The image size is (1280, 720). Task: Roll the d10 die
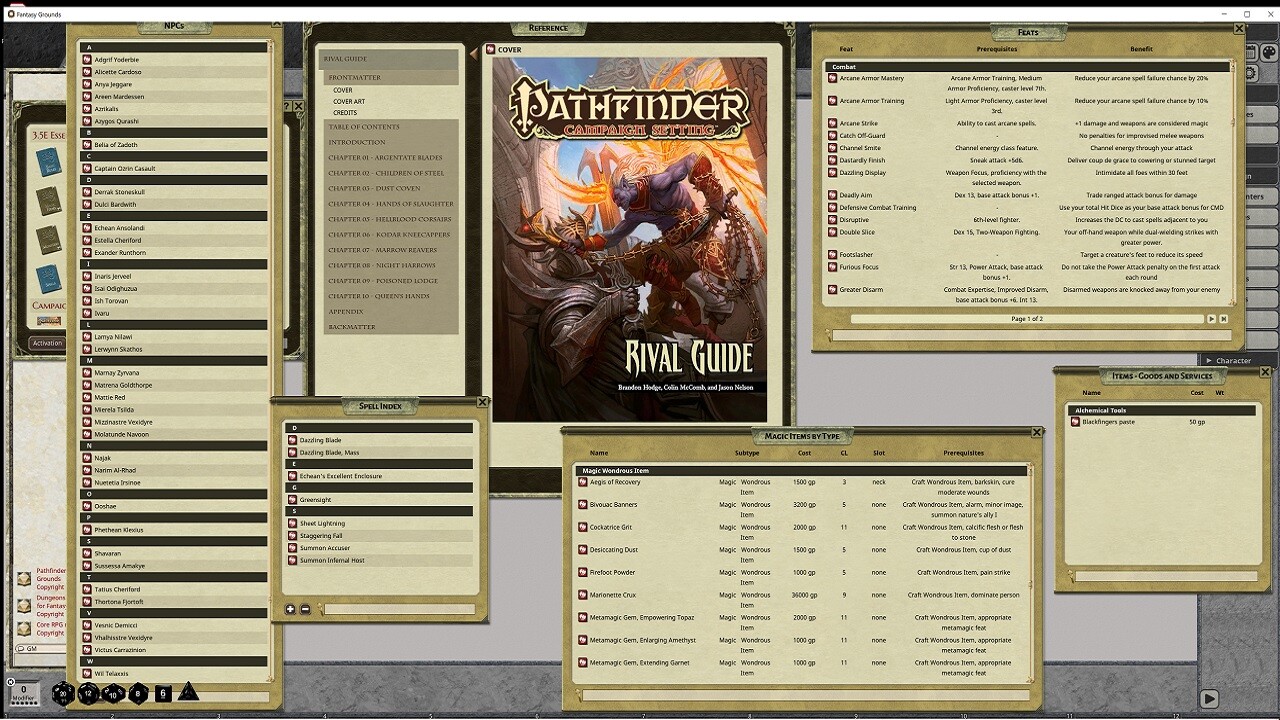click(x=112, y=694)
